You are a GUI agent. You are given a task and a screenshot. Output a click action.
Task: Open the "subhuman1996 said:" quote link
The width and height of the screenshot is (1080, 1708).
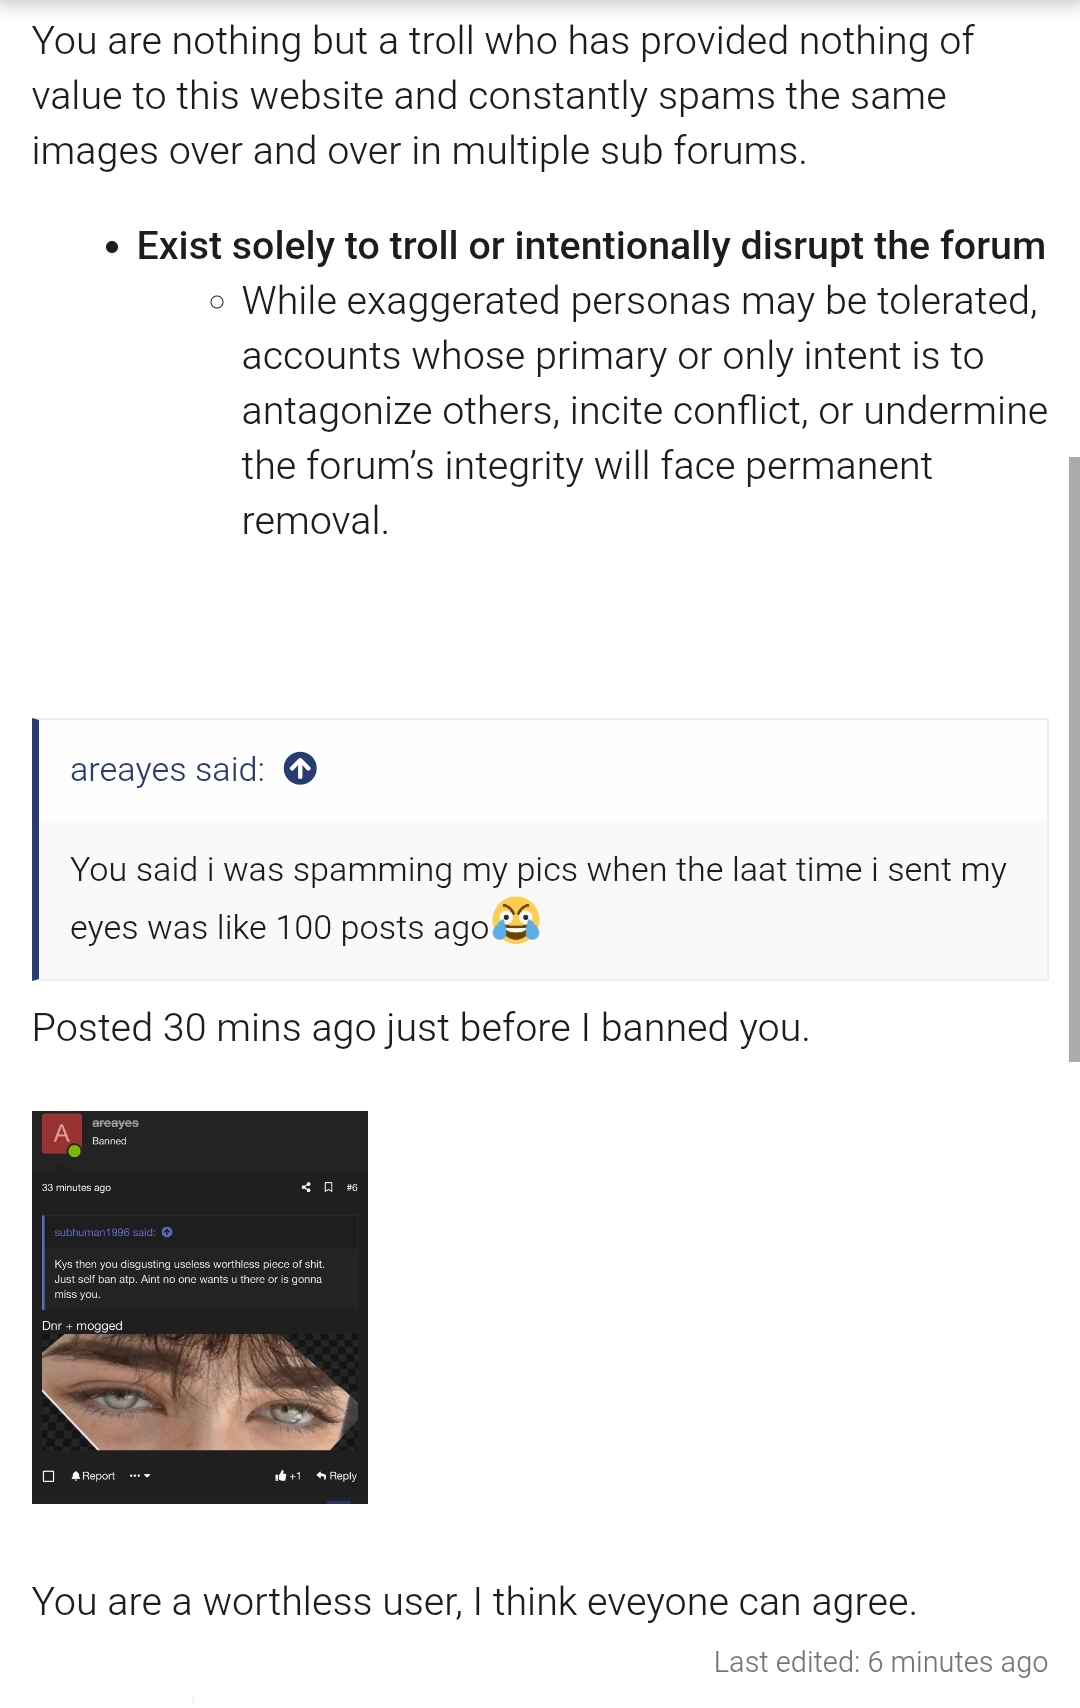pyautogui.click(x=104, y=1232)
